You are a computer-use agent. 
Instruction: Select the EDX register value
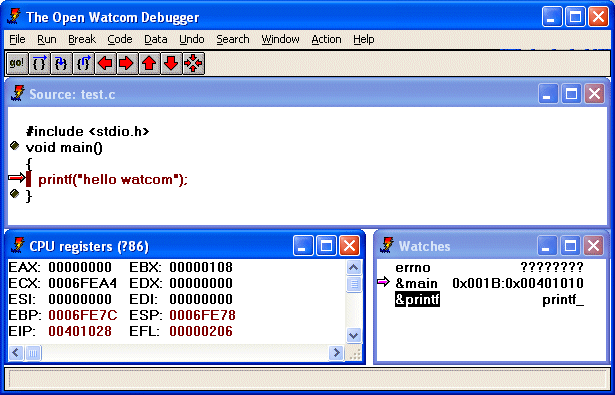click(201, 283)
